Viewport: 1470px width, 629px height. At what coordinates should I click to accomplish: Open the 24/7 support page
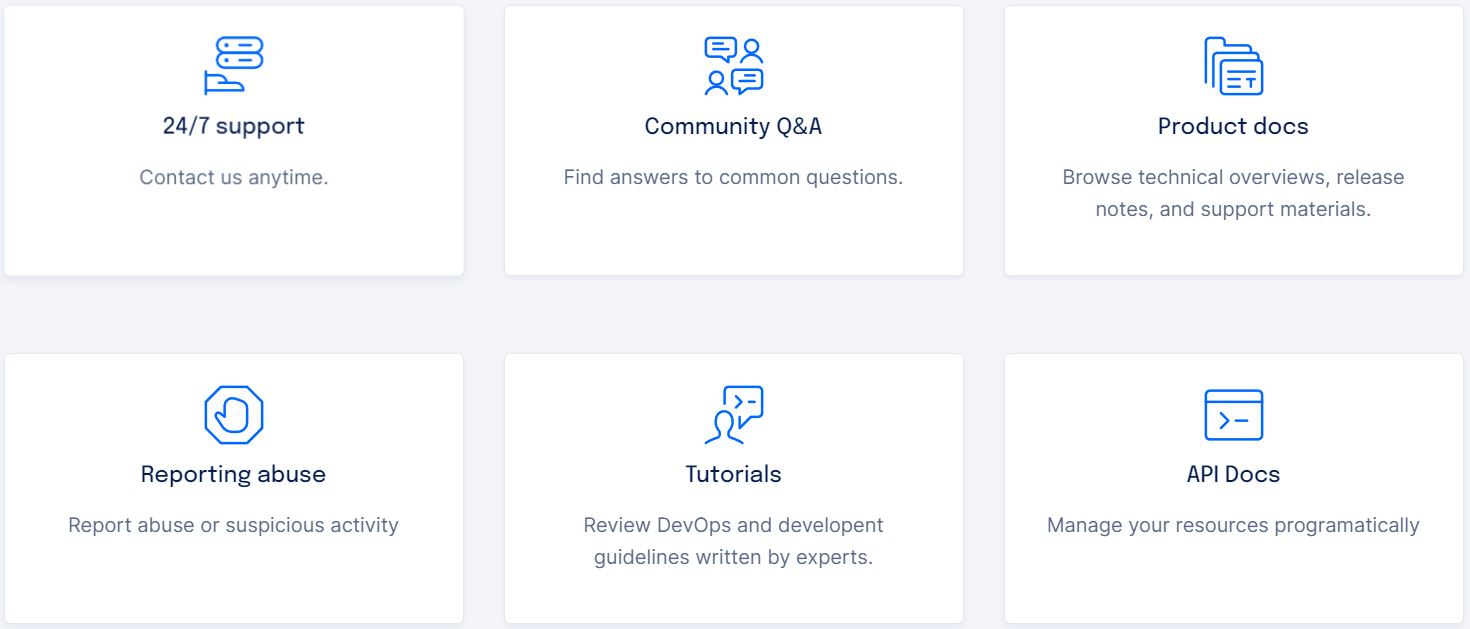click(234, 125)
